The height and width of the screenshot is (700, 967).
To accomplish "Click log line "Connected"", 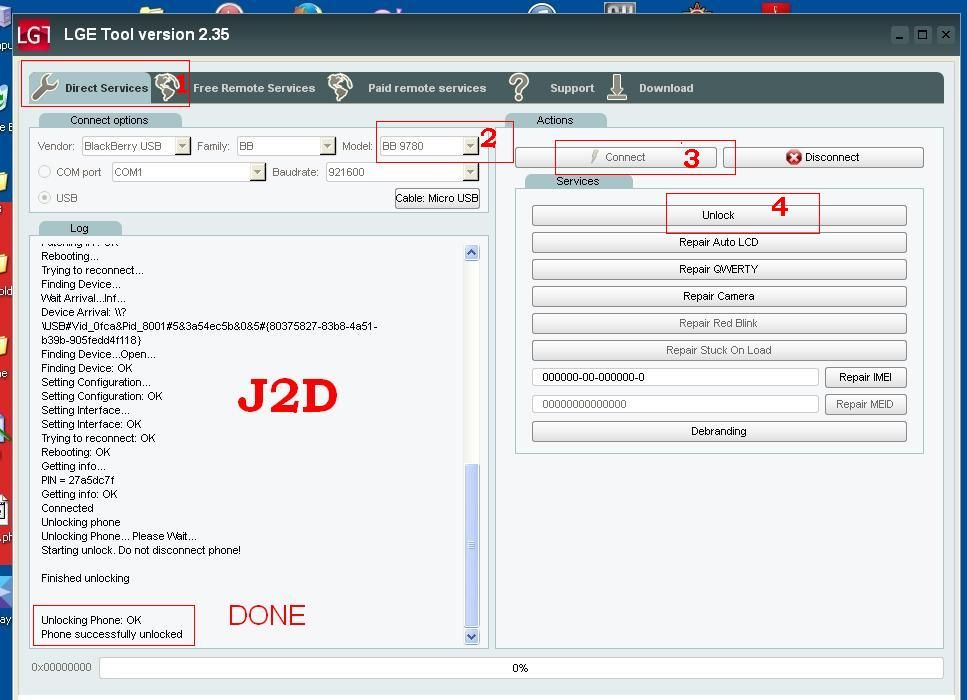I will tap(67, 508).
